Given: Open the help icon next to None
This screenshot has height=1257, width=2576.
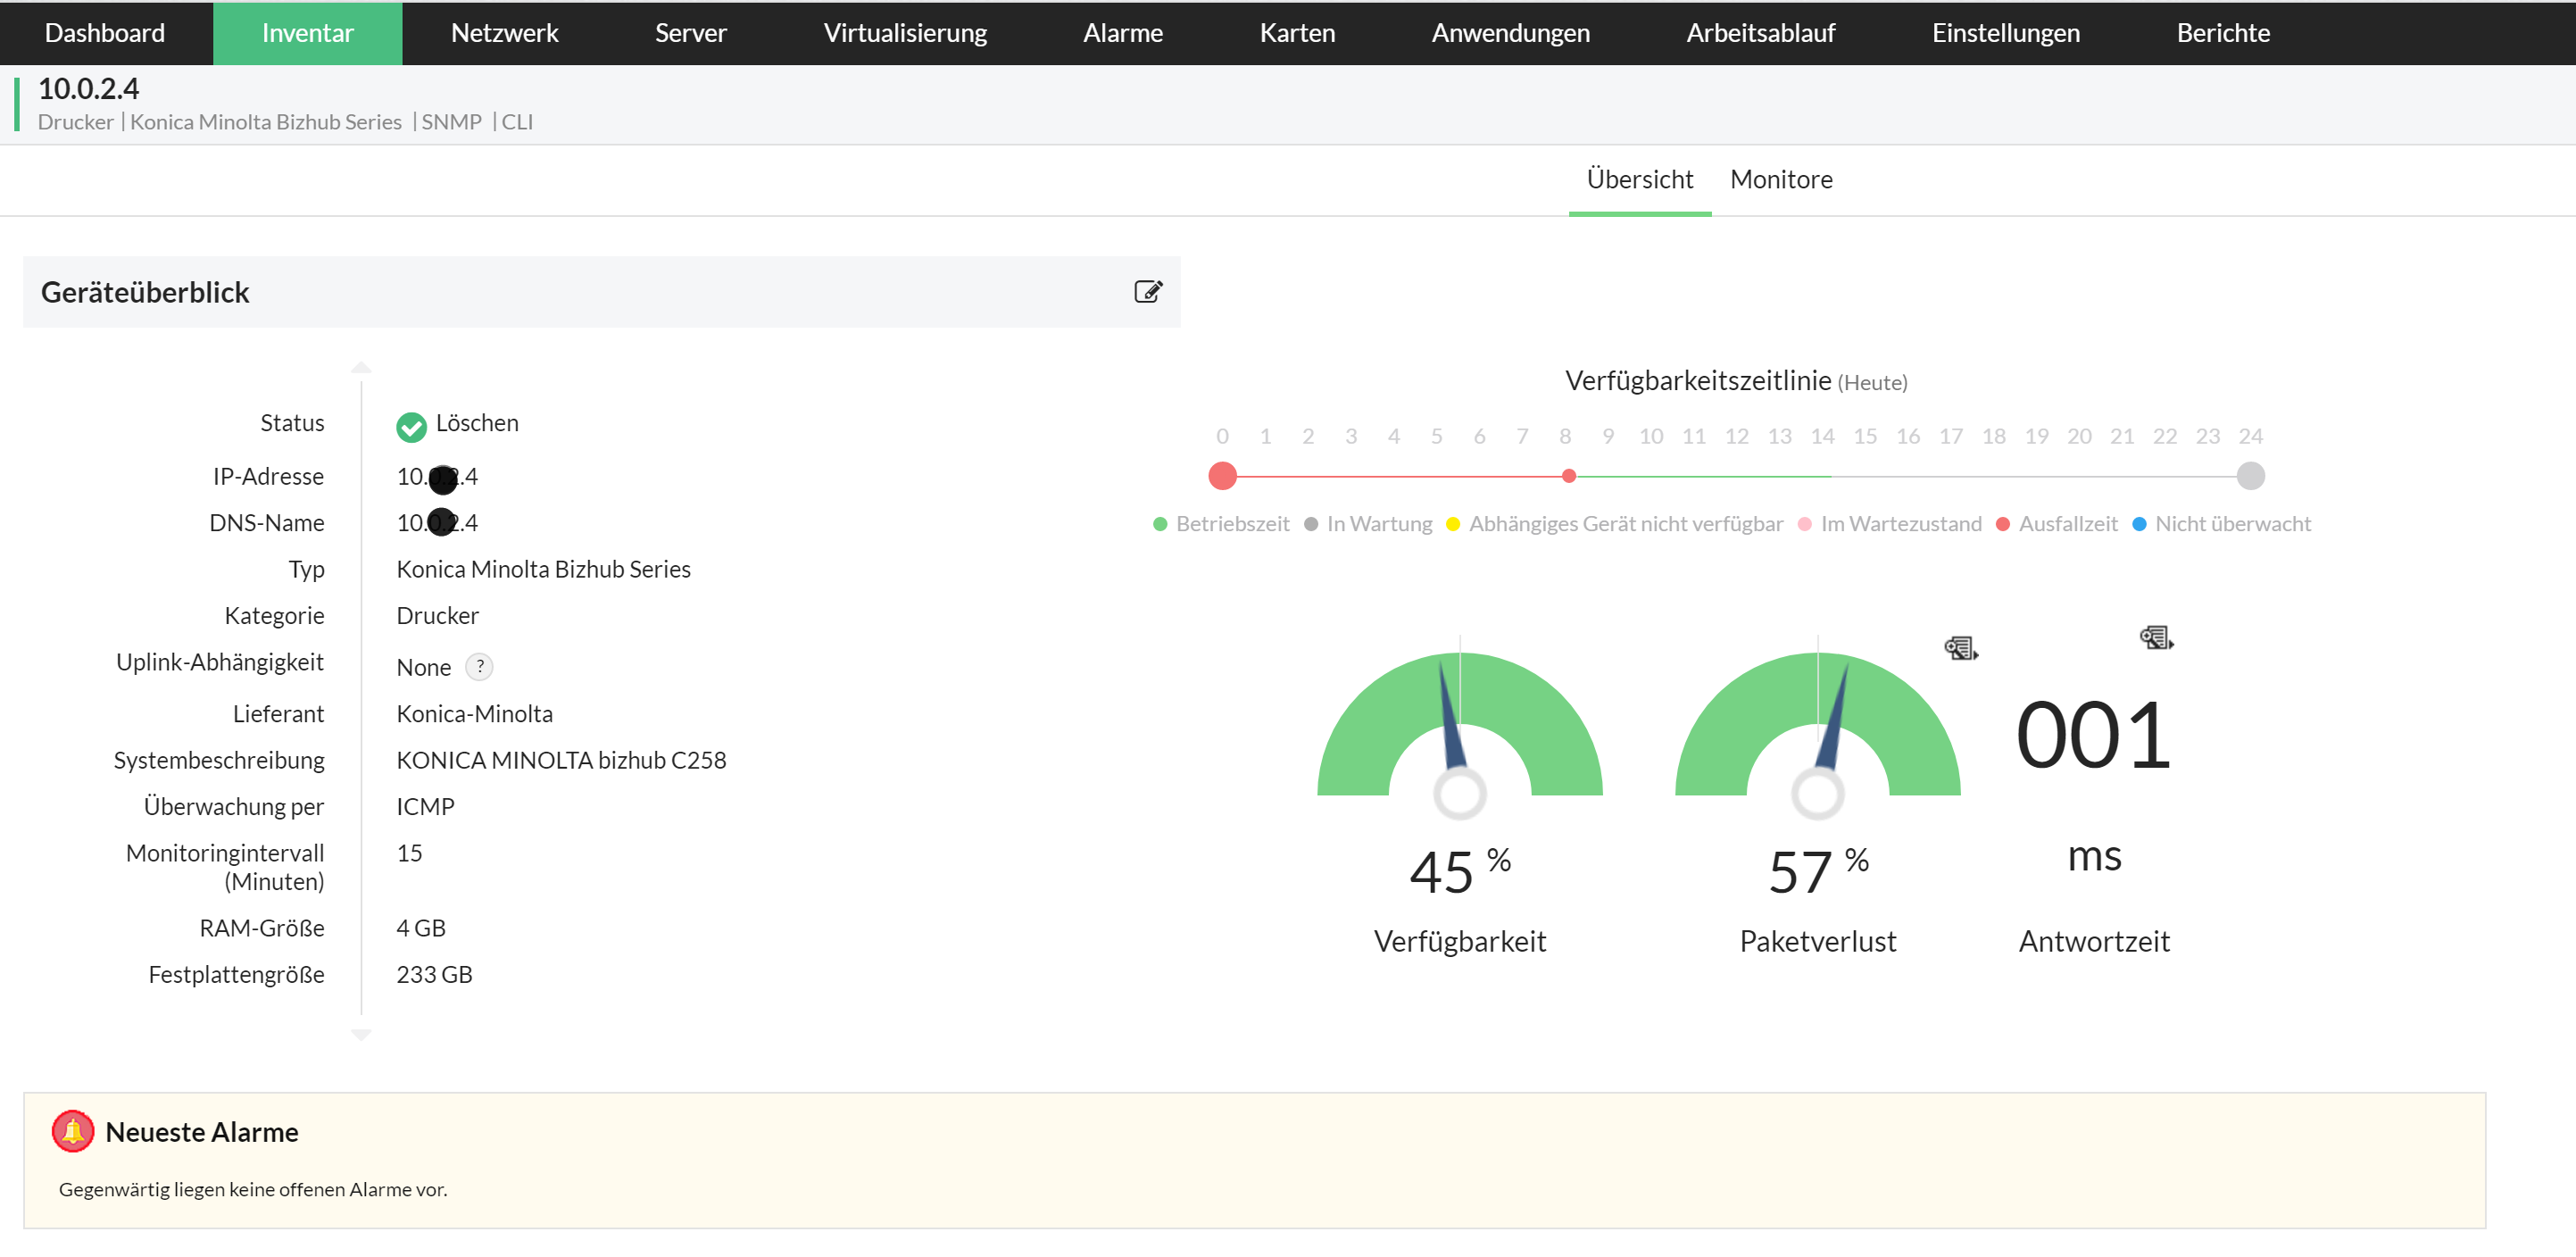Looking at the screenshot, I should tap(480, 666).
